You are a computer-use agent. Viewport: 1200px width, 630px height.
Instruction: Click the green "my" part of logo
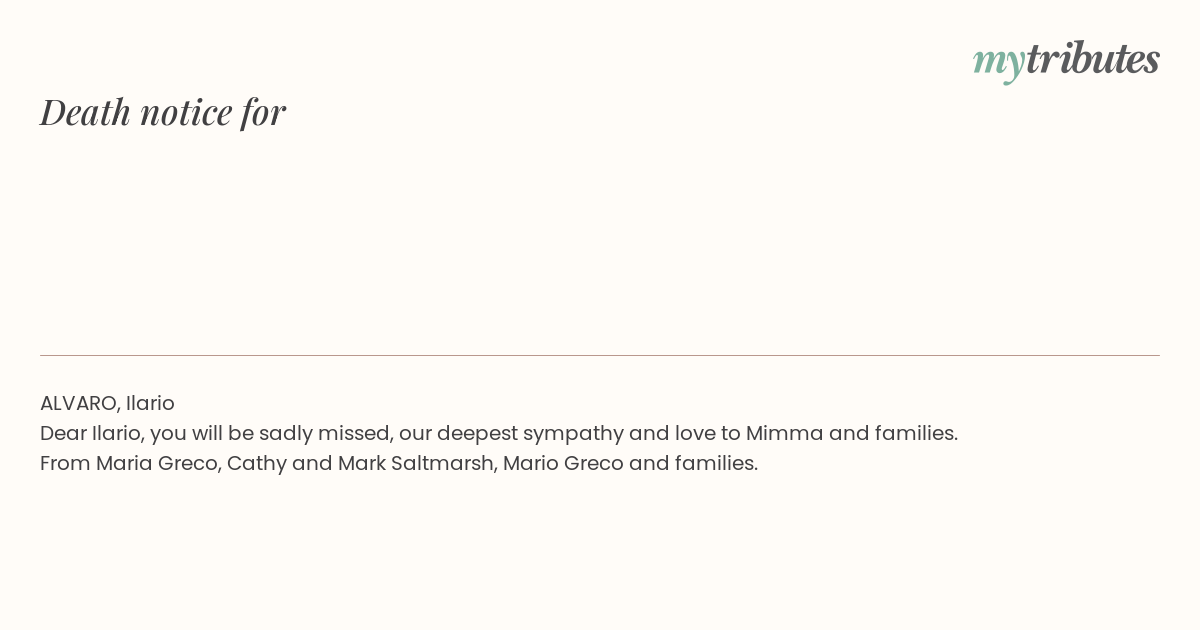[x=998, y=63]
